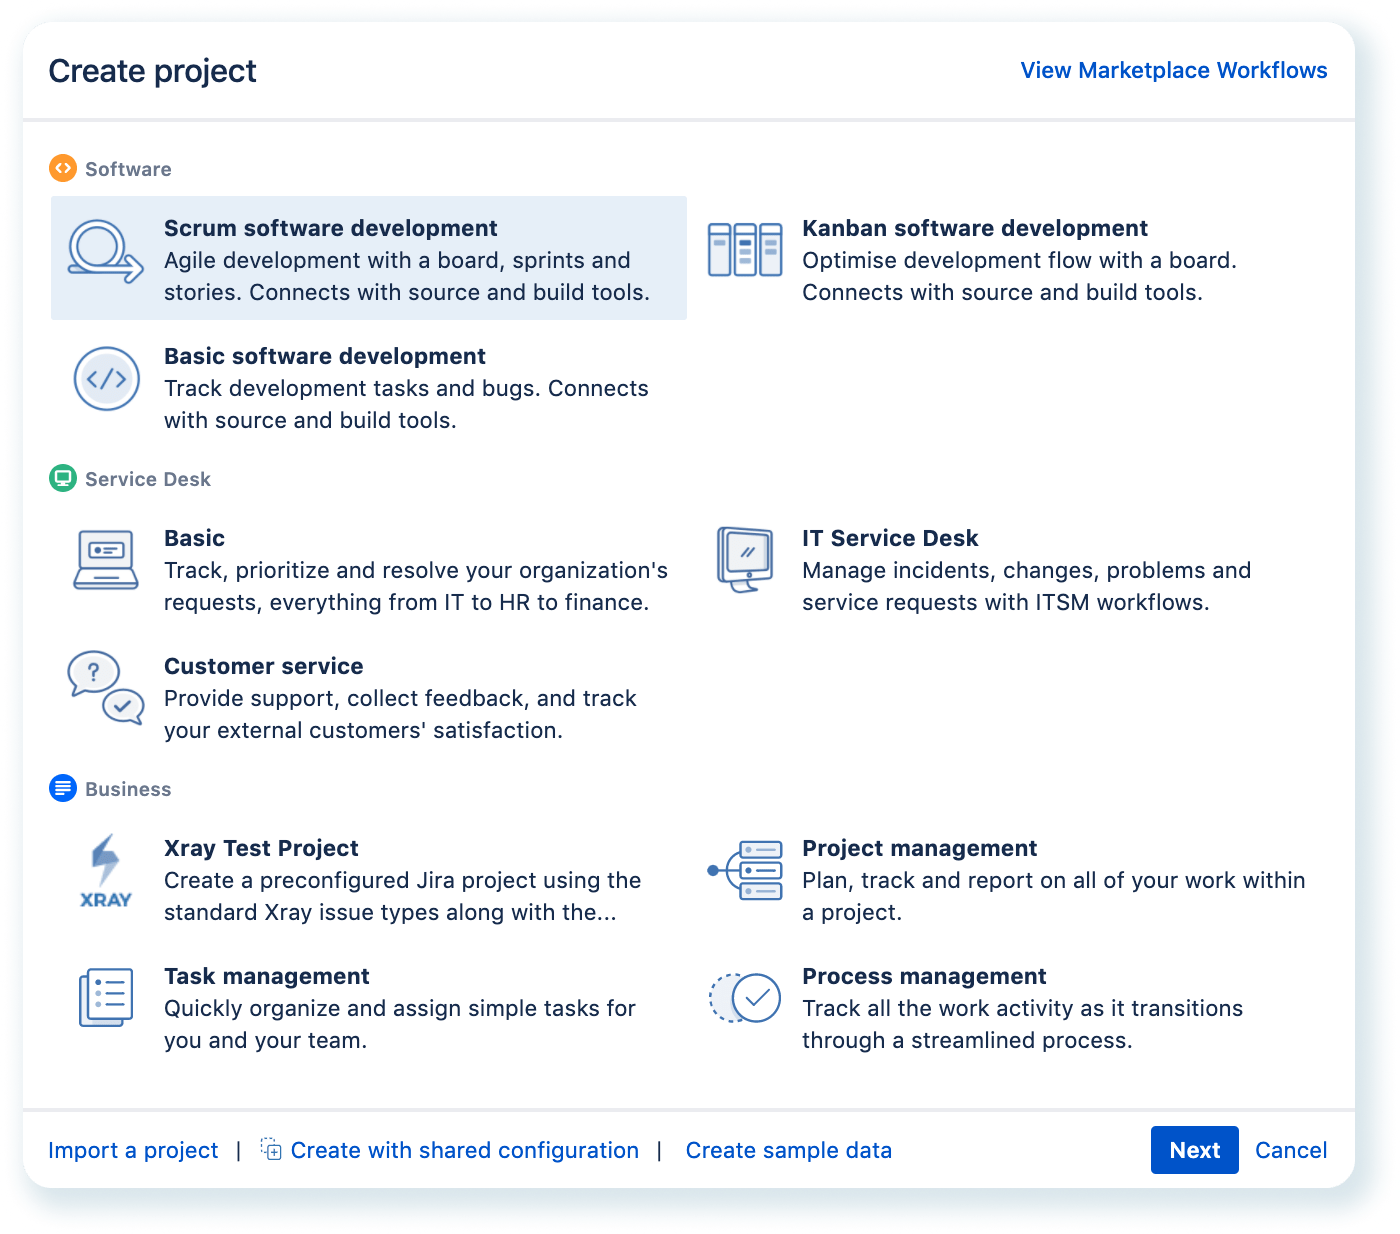Image resolution: width=1400 pixels, height=1234 pixels.
Task: Click description 'Track, prioritize and resolve'
Action: tap(416, 586)
